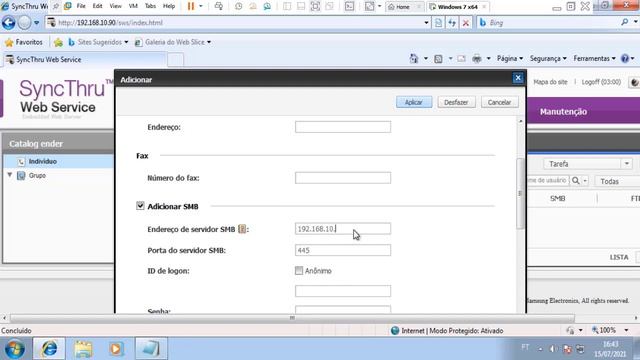Click the Bing search magnifier icon
640x360 pixels.
[624, 22]
